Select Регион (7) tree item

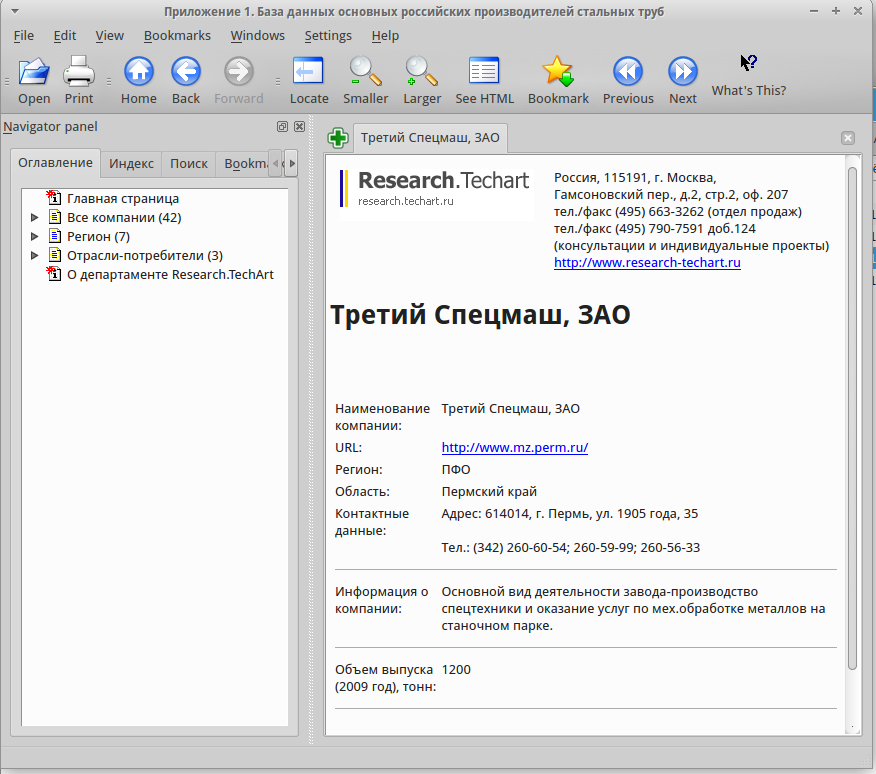[98, 236]
